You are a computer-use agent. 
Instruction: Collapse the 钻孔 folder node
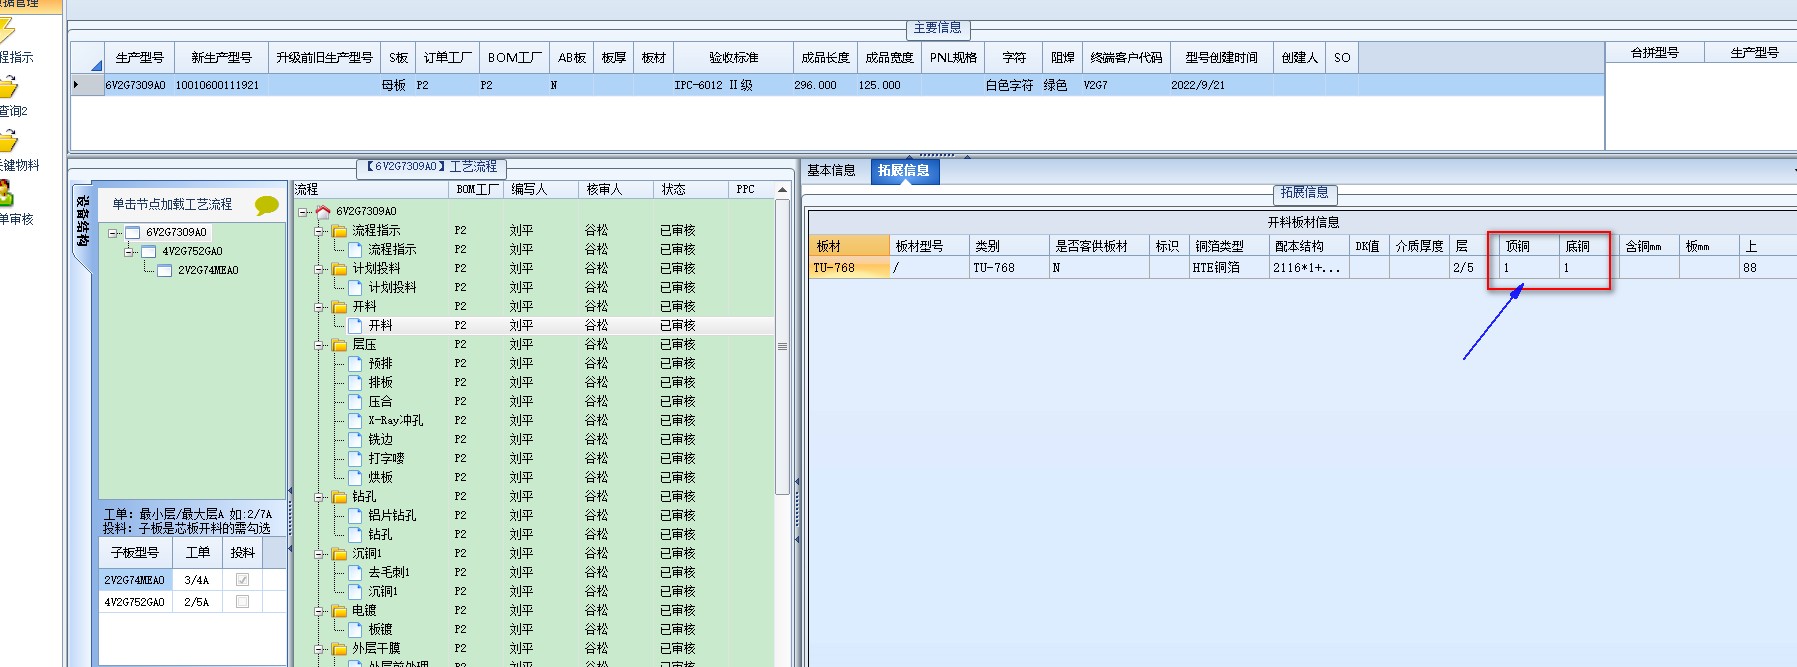319,497
